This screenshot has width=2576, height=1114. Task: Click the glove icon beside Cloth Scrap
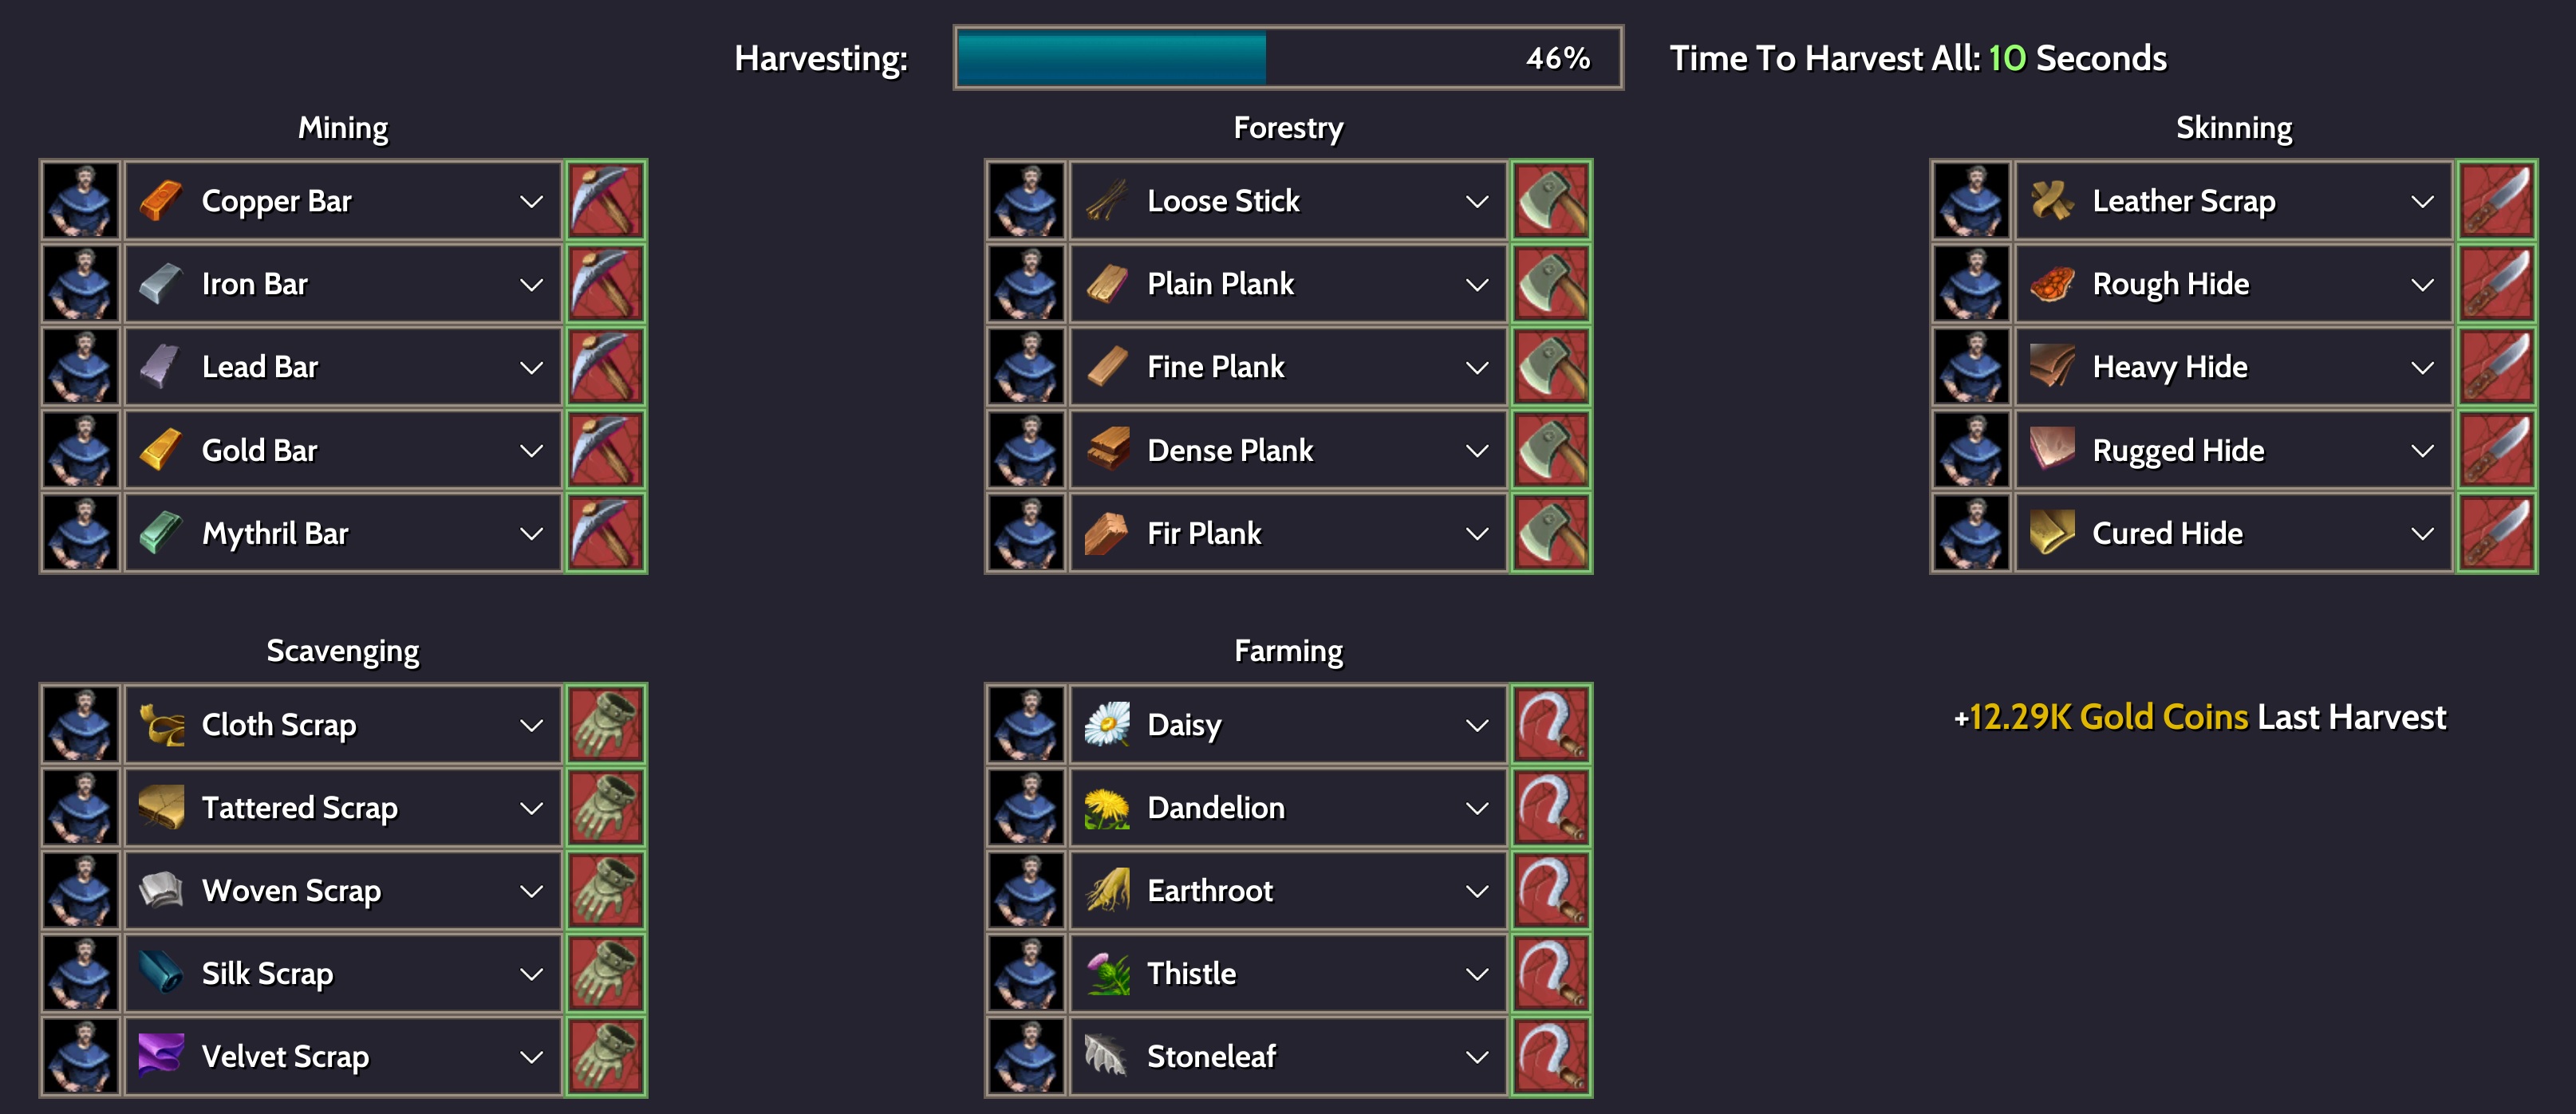tap(606, 724)
